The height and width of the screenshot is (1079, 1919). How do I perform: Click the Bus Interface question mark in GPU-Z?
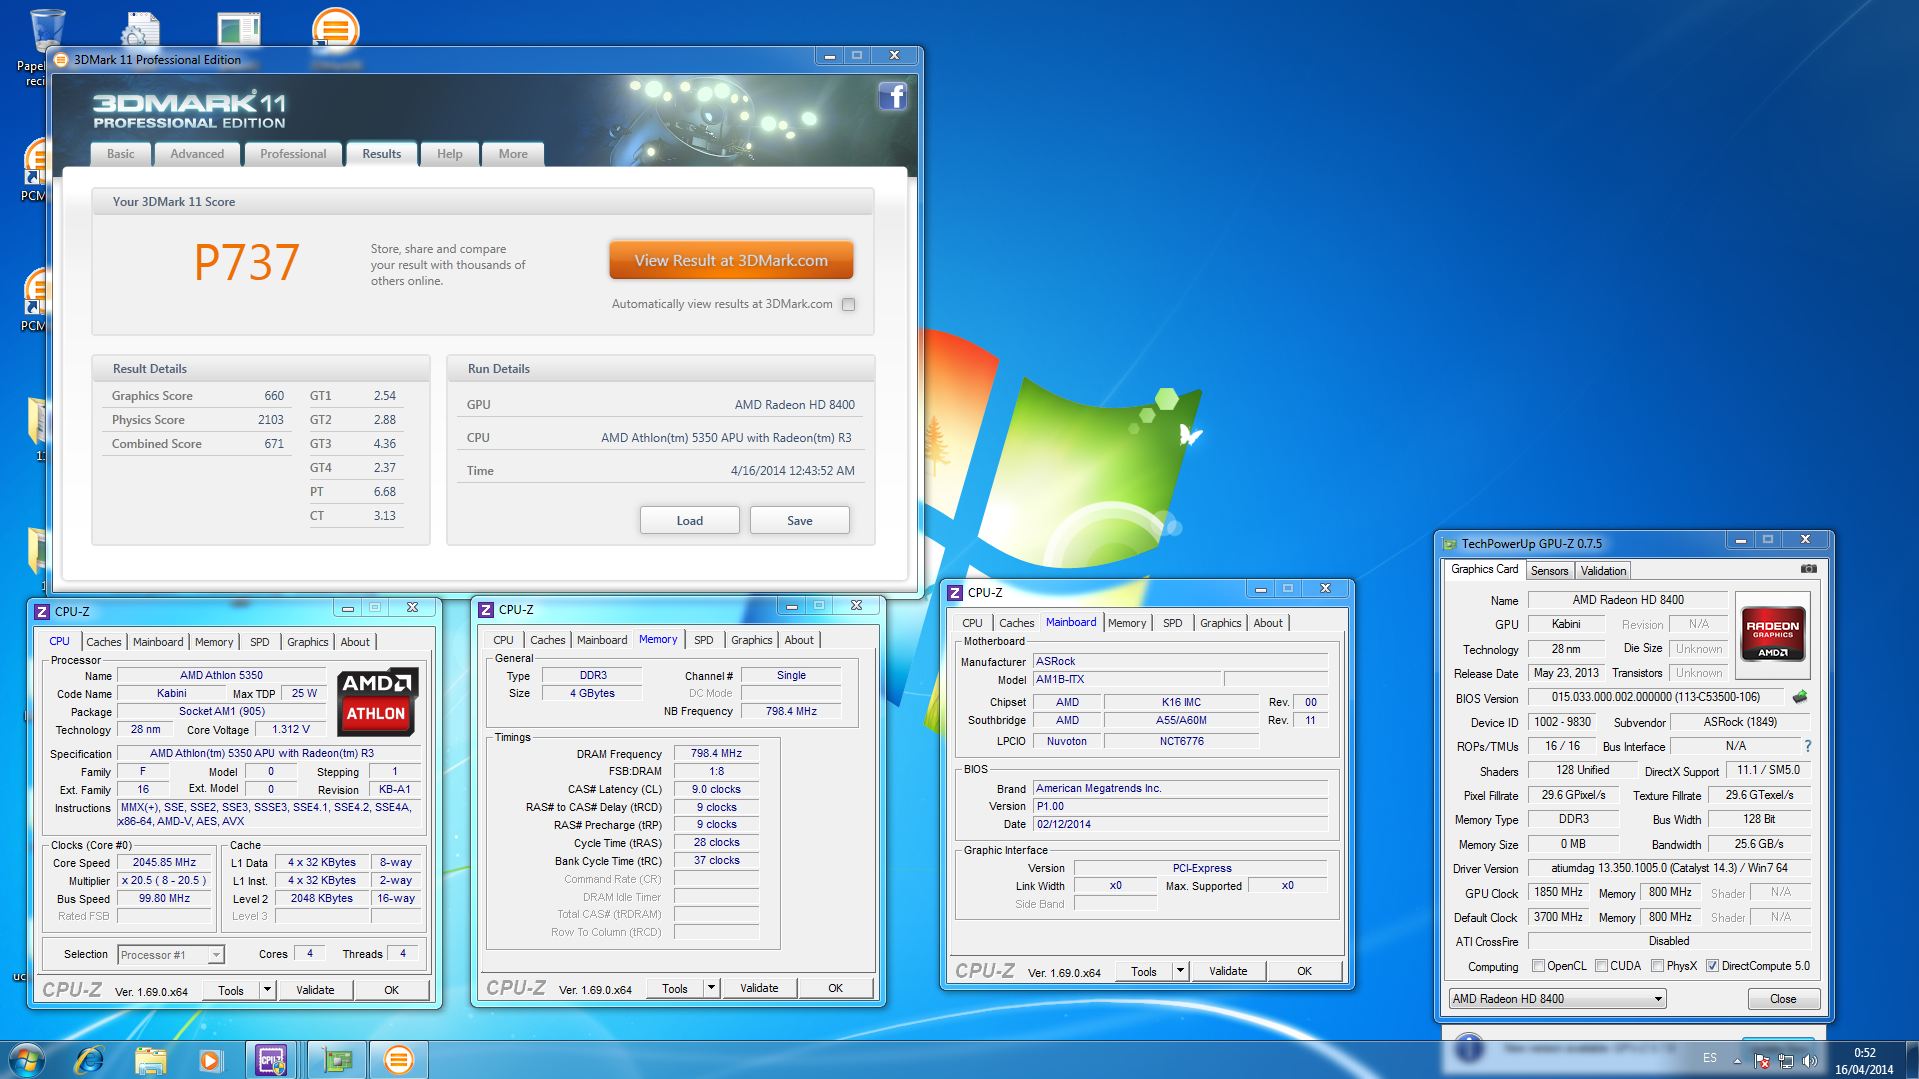click(x=1808, y=746)
